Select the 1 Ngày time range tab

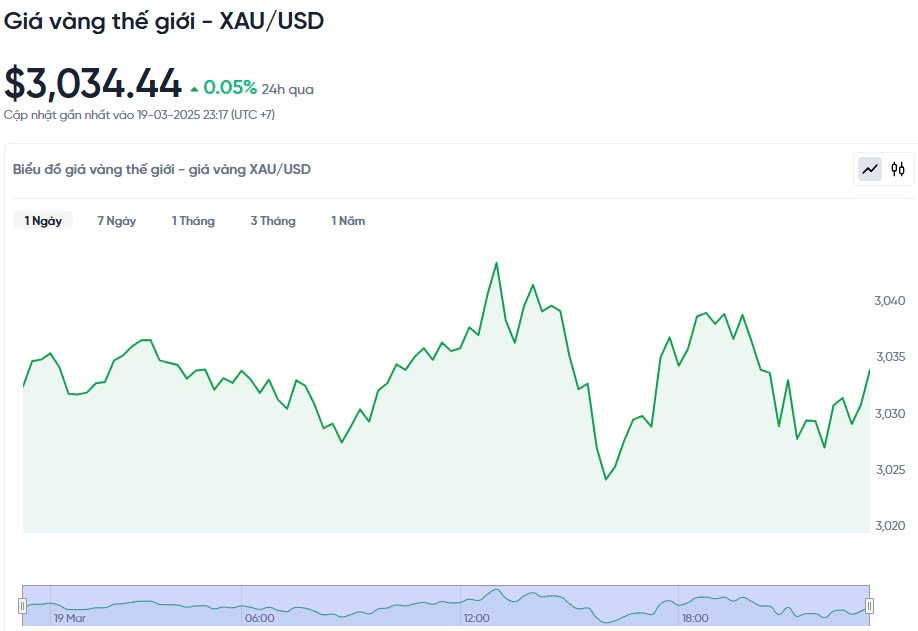pyautogui.click(x=43, y=221)
